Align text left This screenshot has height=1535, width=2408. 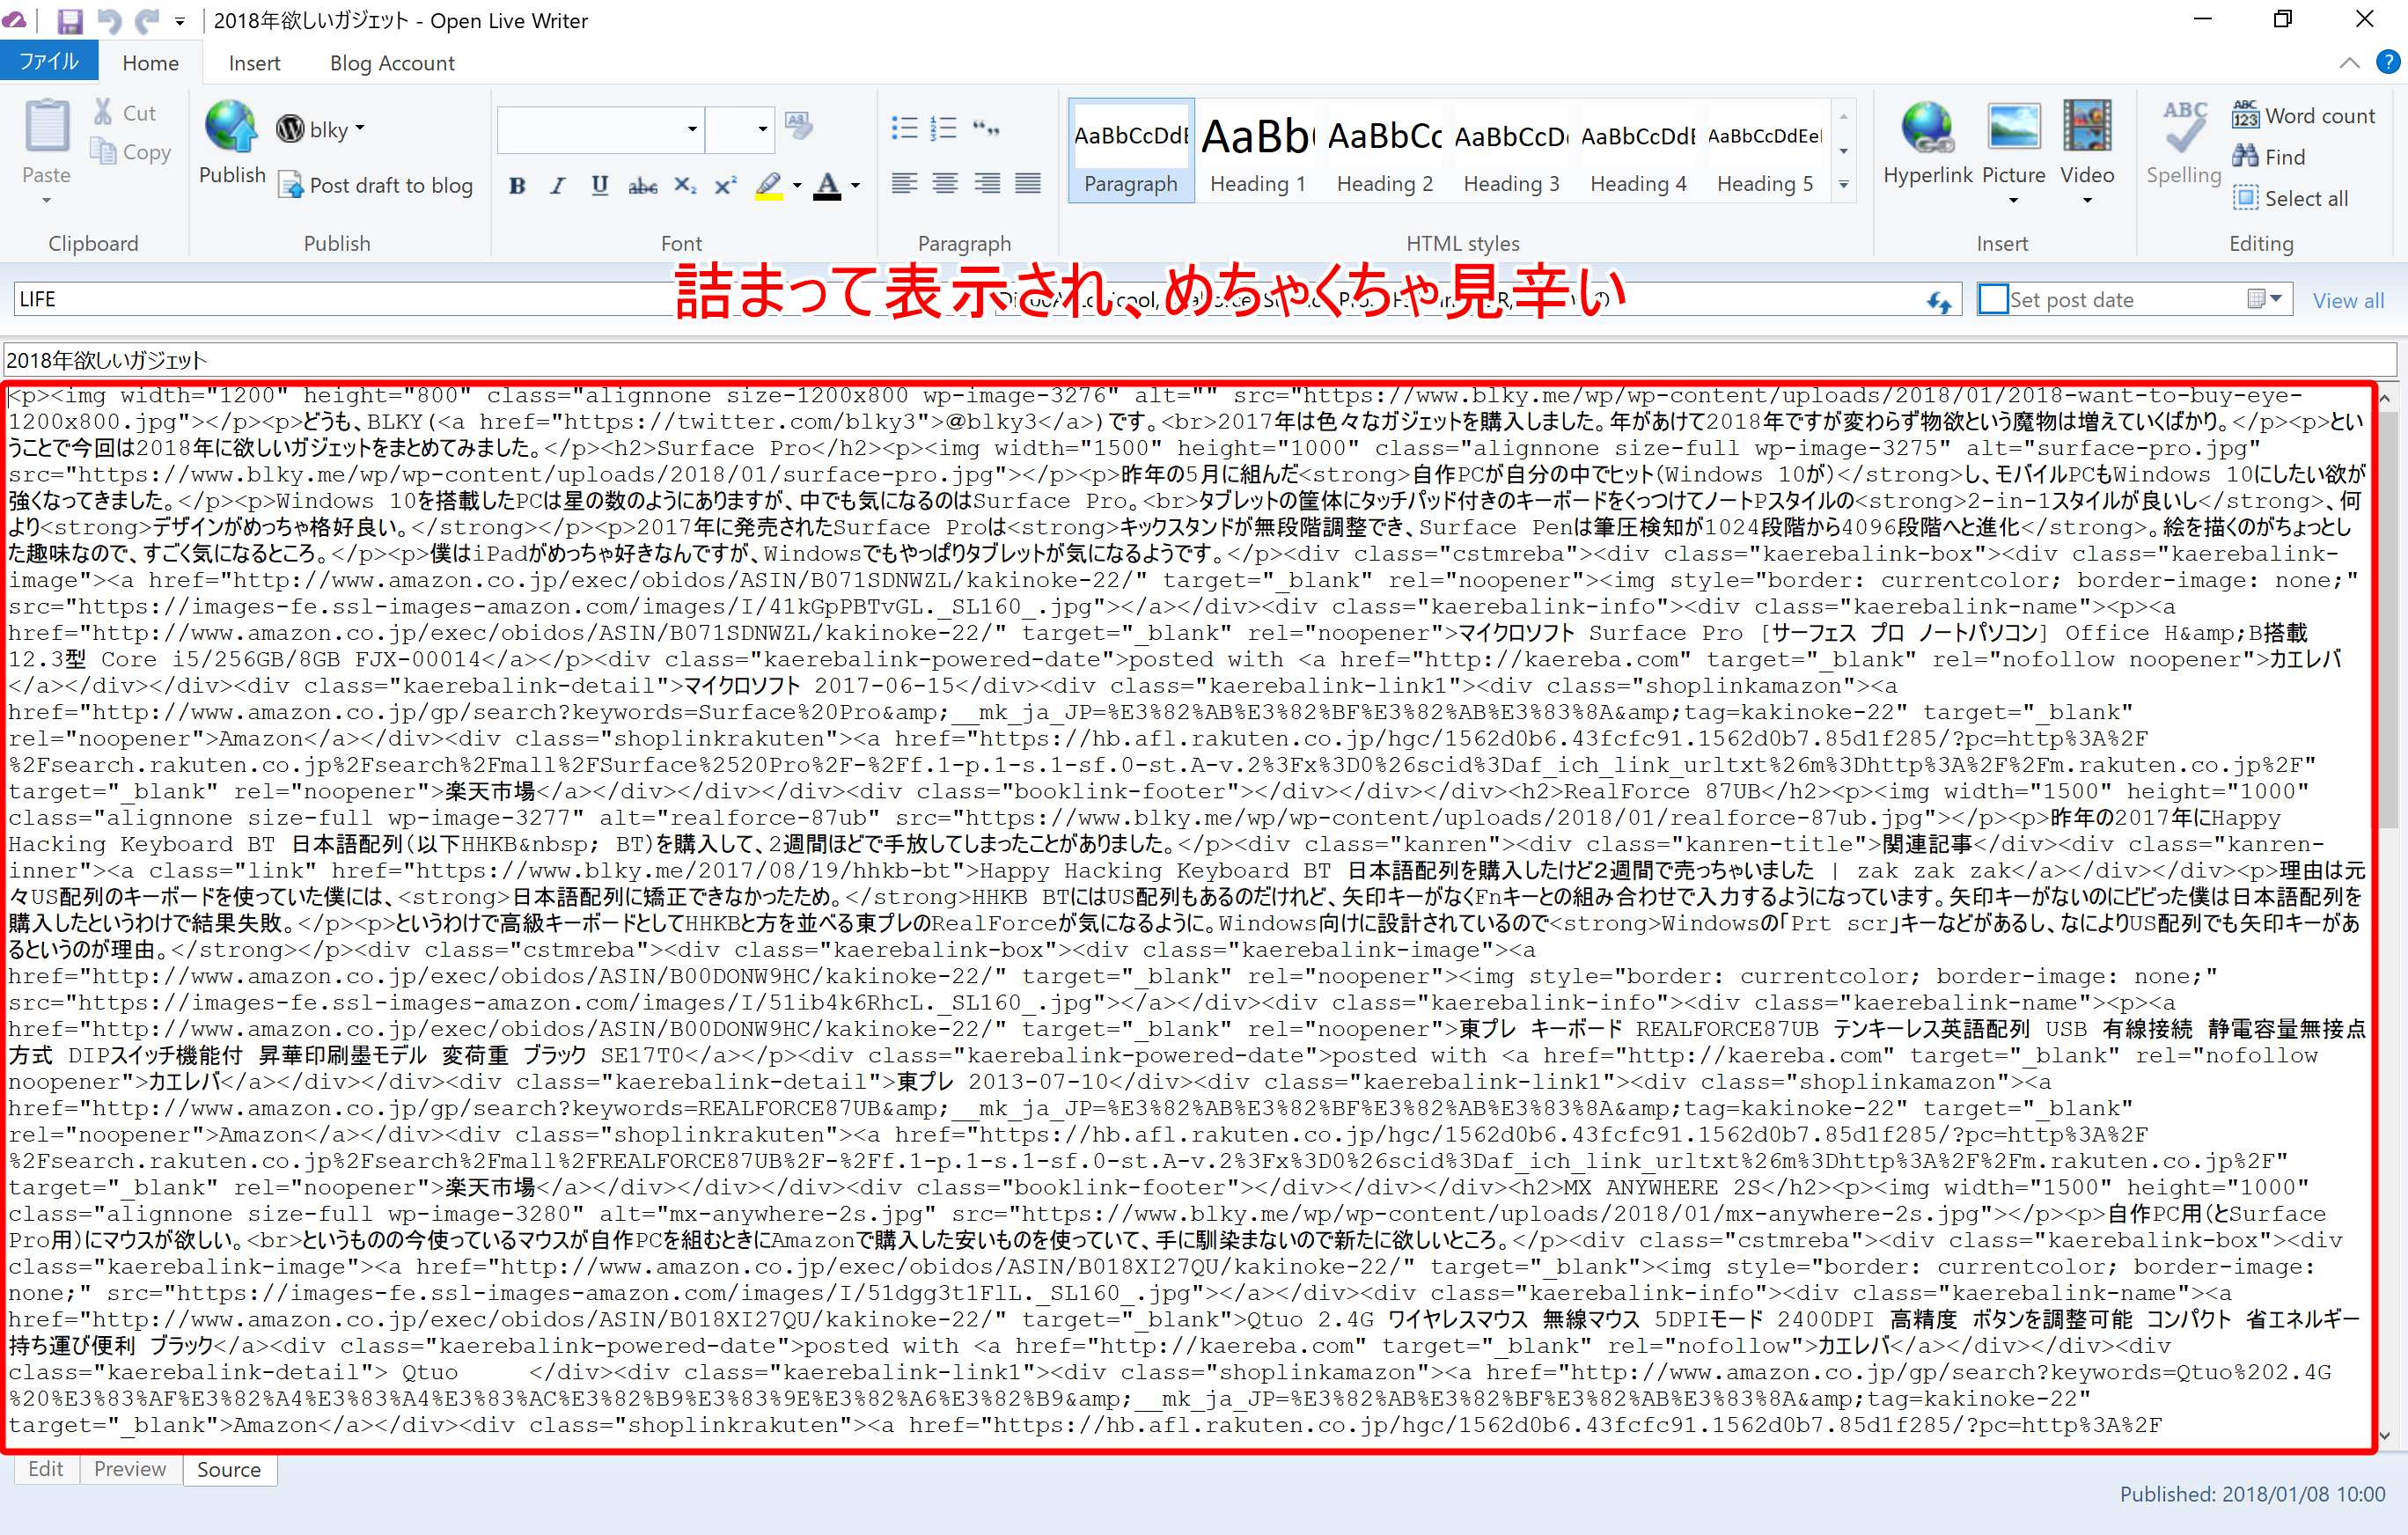(904, 183)
